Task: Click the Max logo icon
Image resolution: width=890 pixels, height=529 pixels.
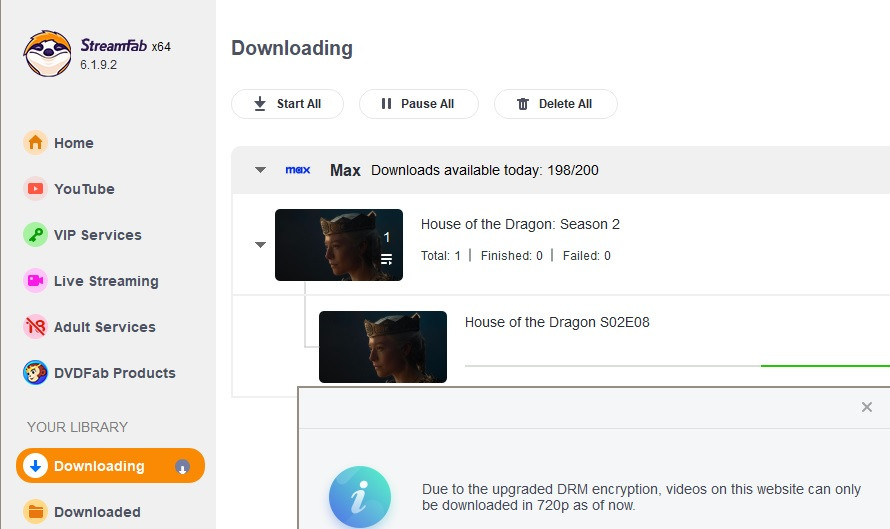Action: pos(298,170)
